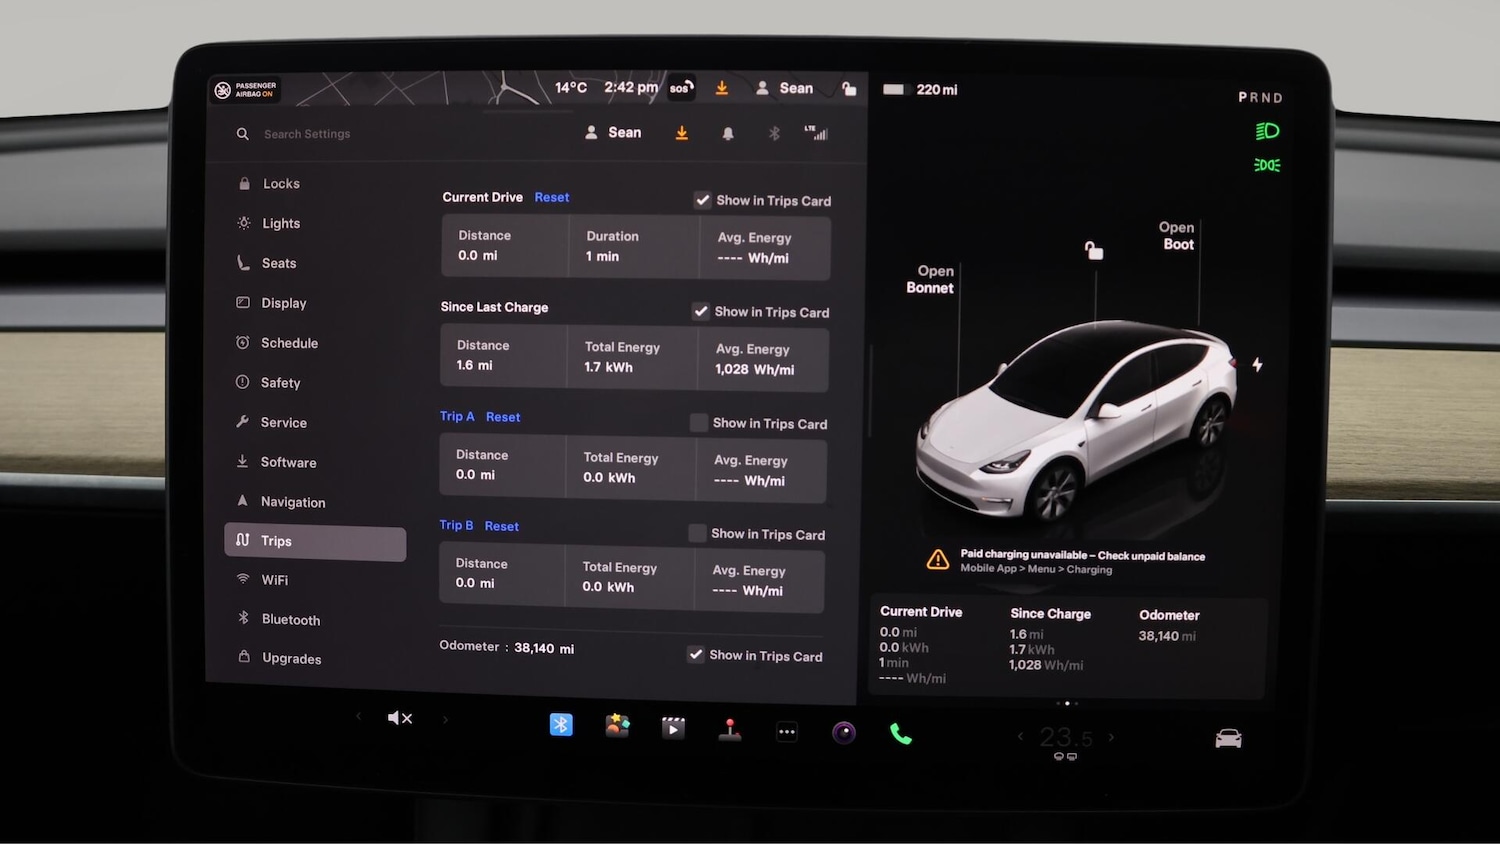Screen dimensions: 1500x844
Task: Open the Bluetooth app in bottom dock
Action: pos(561,725)
